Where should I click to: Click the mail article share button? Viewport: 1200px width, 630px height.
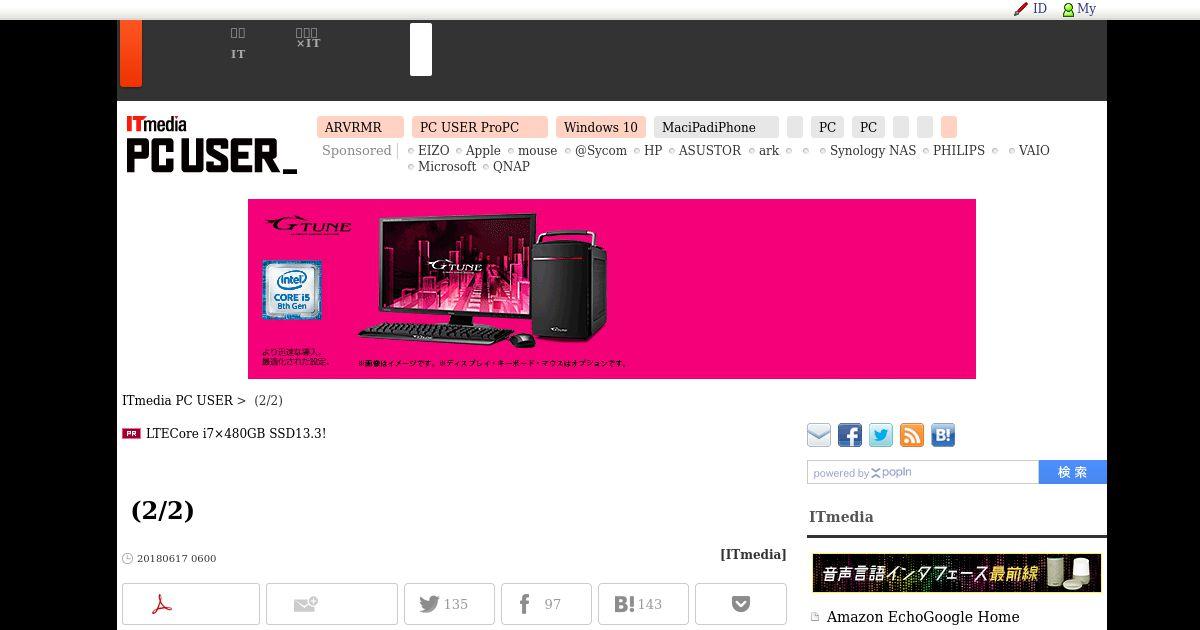[x=332, y=604]
